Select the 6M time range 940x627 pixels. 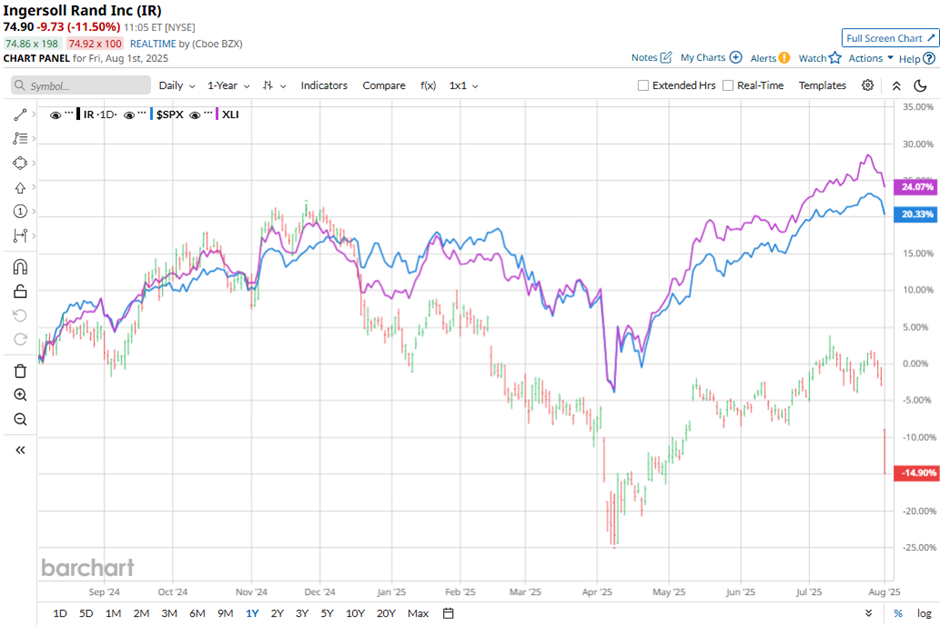coord(197,613)
